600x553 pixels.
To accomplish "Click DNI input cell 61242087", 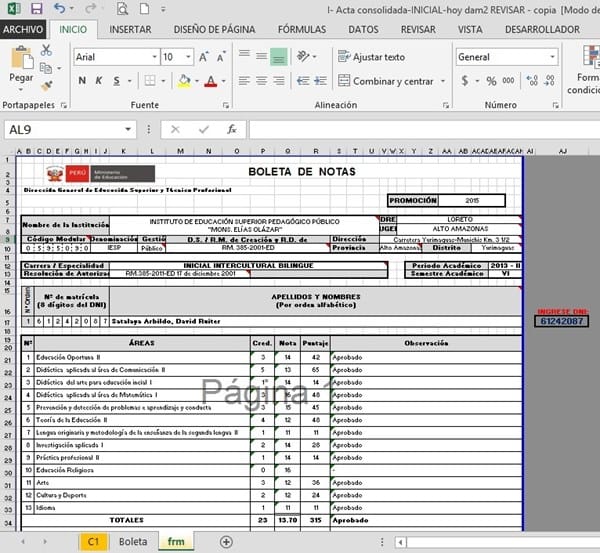I will (561, 321).
